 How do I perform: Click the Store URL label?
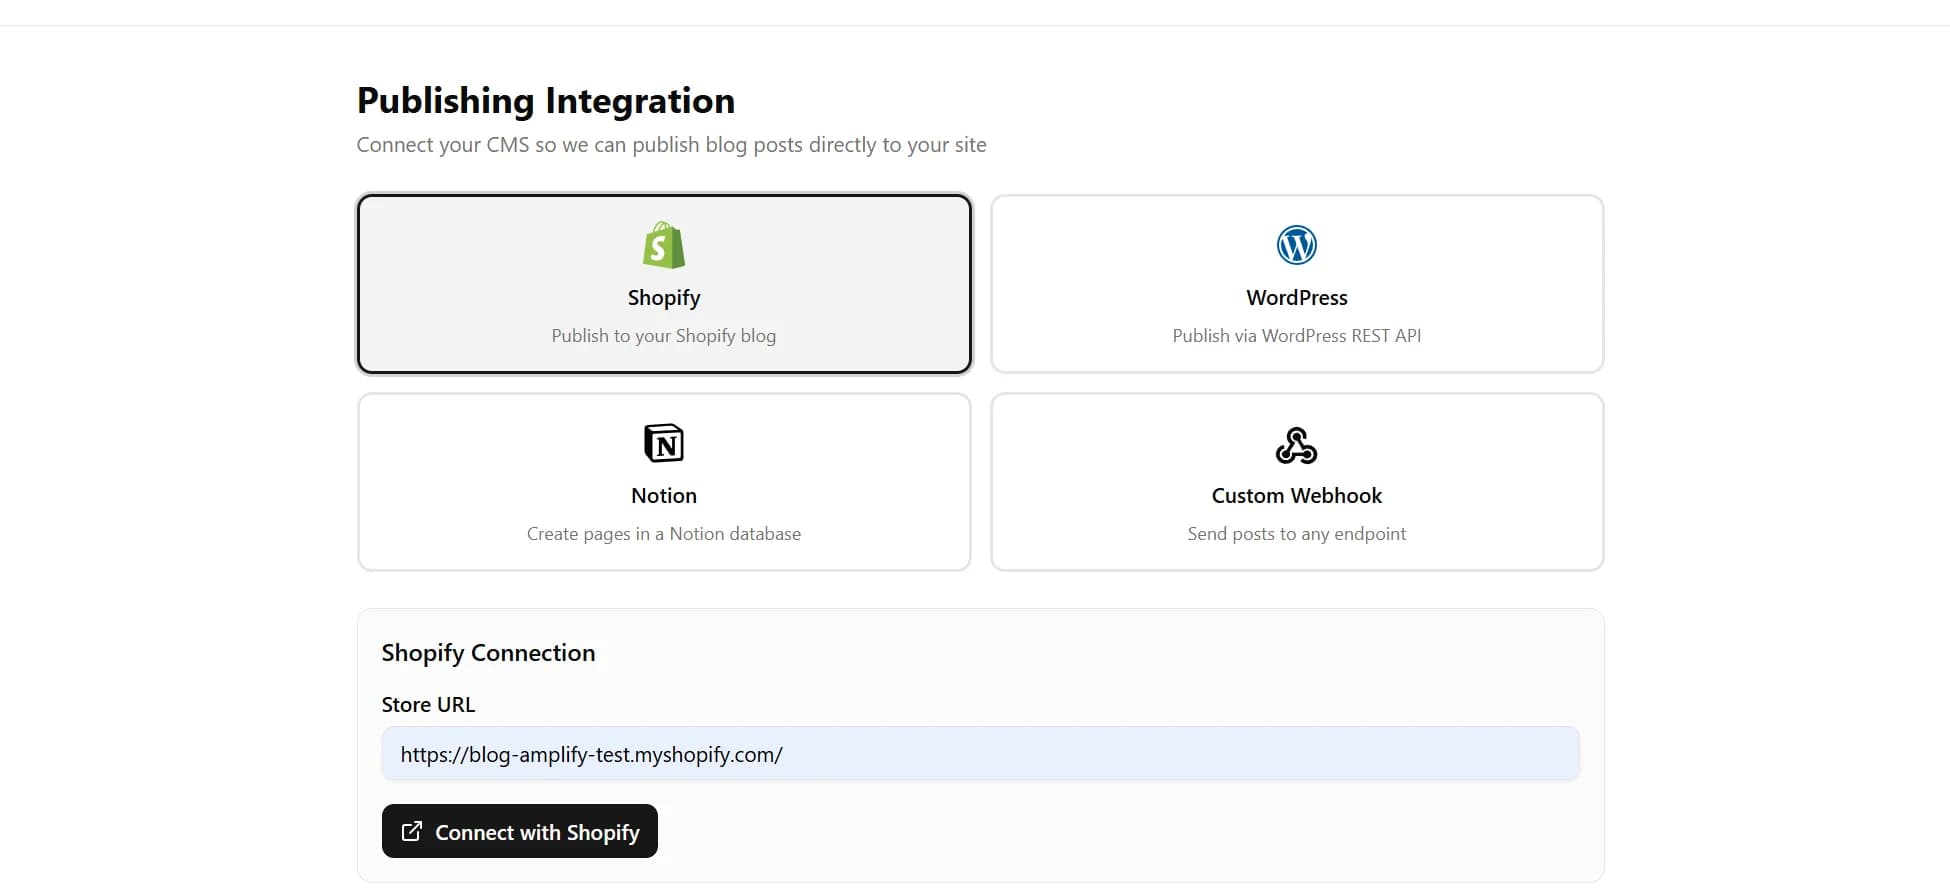pos(428,705)
